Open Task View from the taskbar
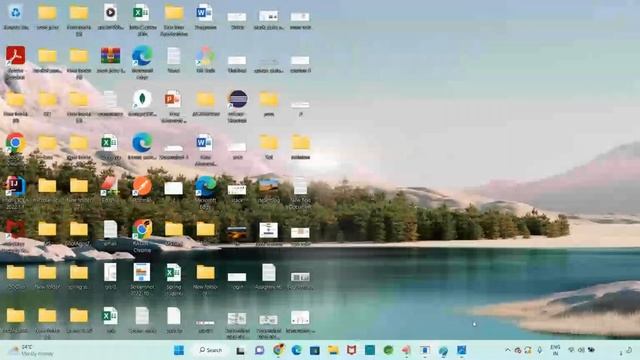 (240, 350)
